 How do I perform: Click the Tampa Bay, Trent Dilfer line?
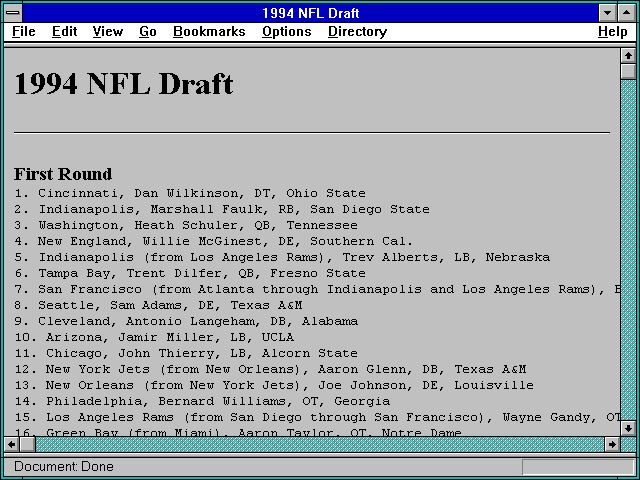coord(190,273)
